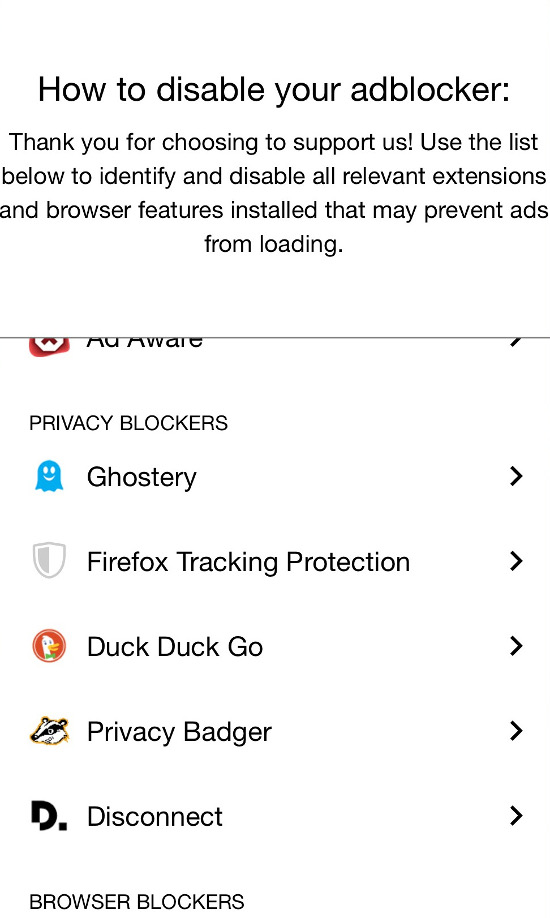The height and width of the screenshot is (918, 550).
Task: Expand the Privacy Badger chevron arrow
Action: [515, 731]
